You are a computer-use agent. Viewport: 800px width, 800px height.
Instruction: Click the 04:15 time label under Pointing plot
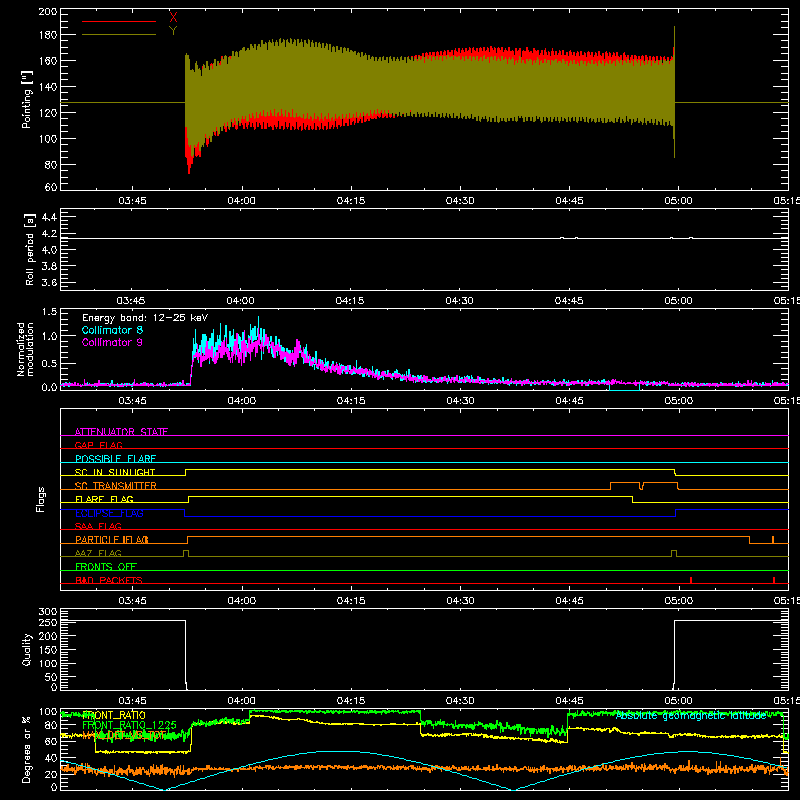coord(351,201)
